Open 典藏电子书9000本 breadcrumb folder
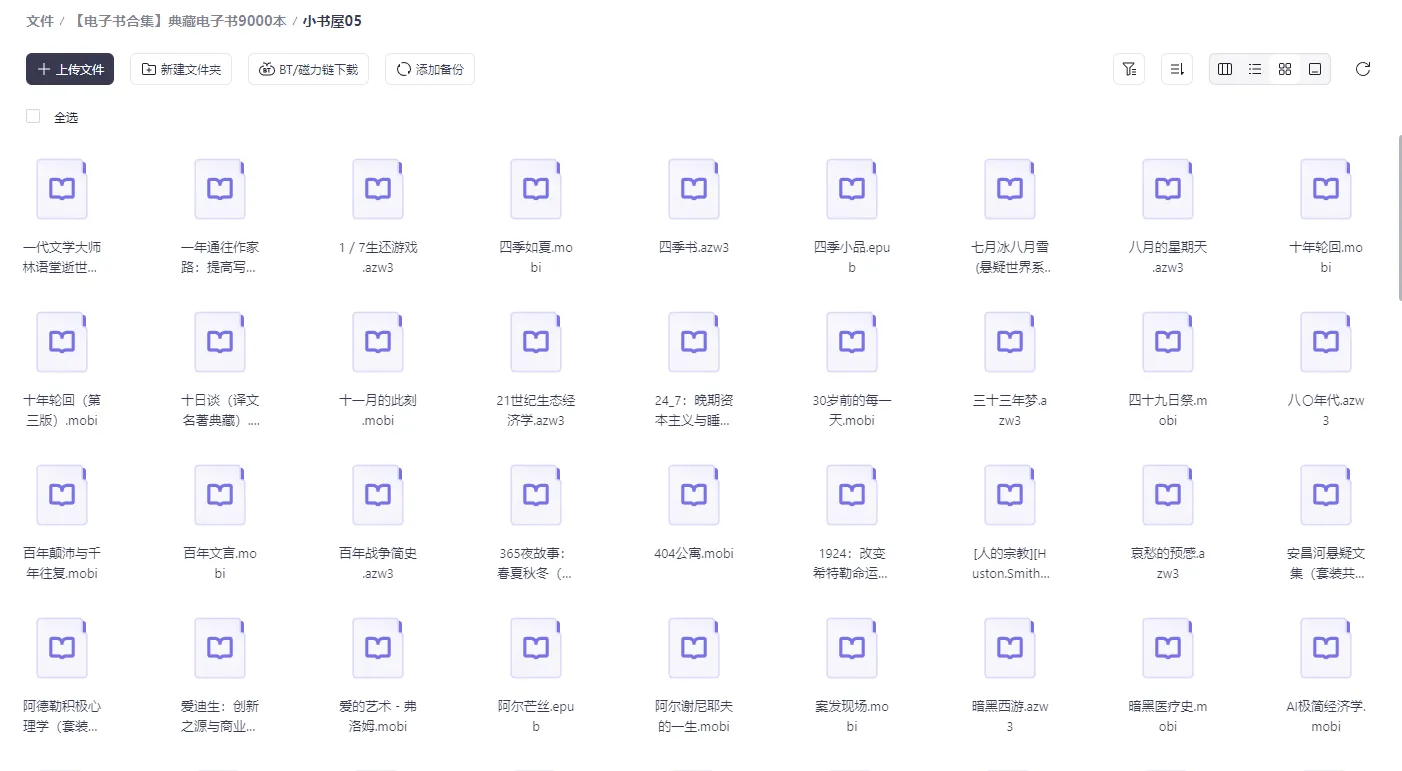The width and height of the screenshot is (1402, 771). coord(178,21)
